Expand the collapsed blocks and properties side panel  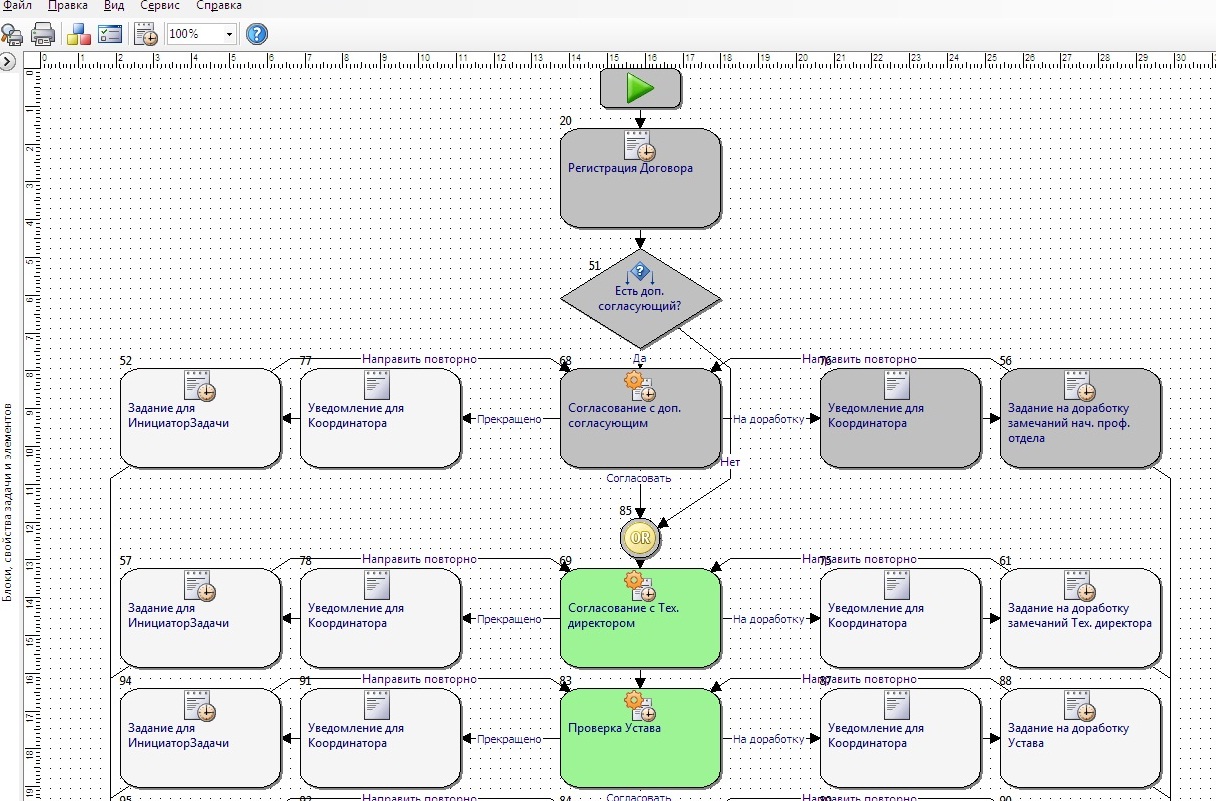[8, 62]
